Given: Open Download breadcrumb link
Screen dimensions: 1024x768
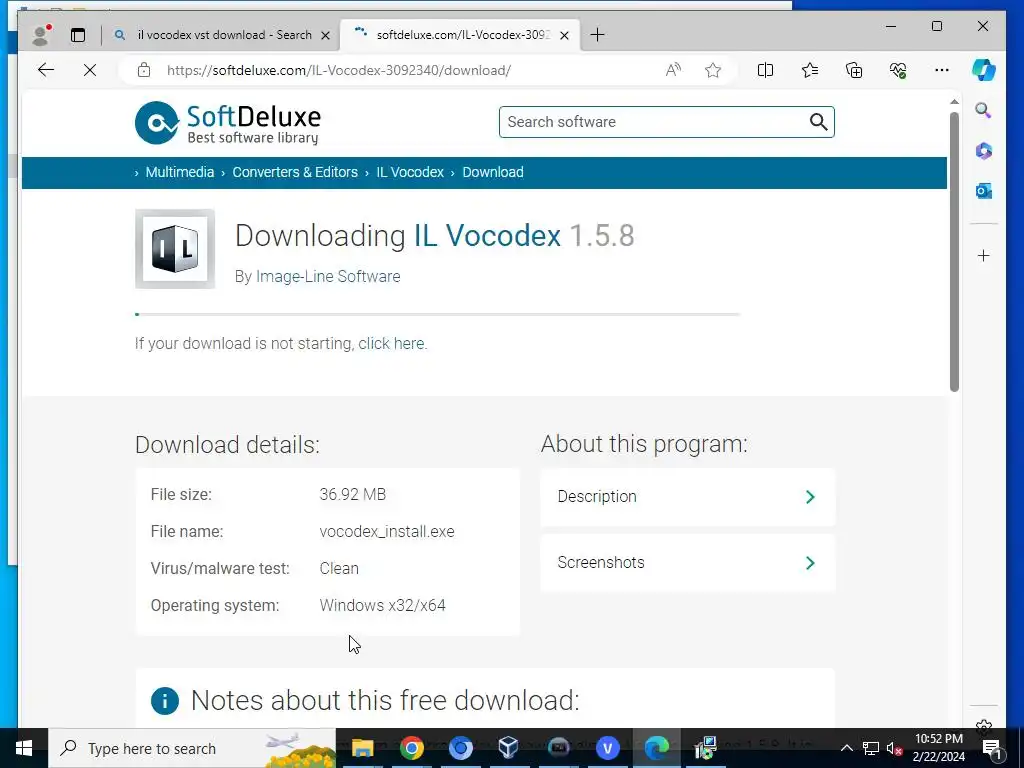Looking at the screenshot, I should click(493, 172).
